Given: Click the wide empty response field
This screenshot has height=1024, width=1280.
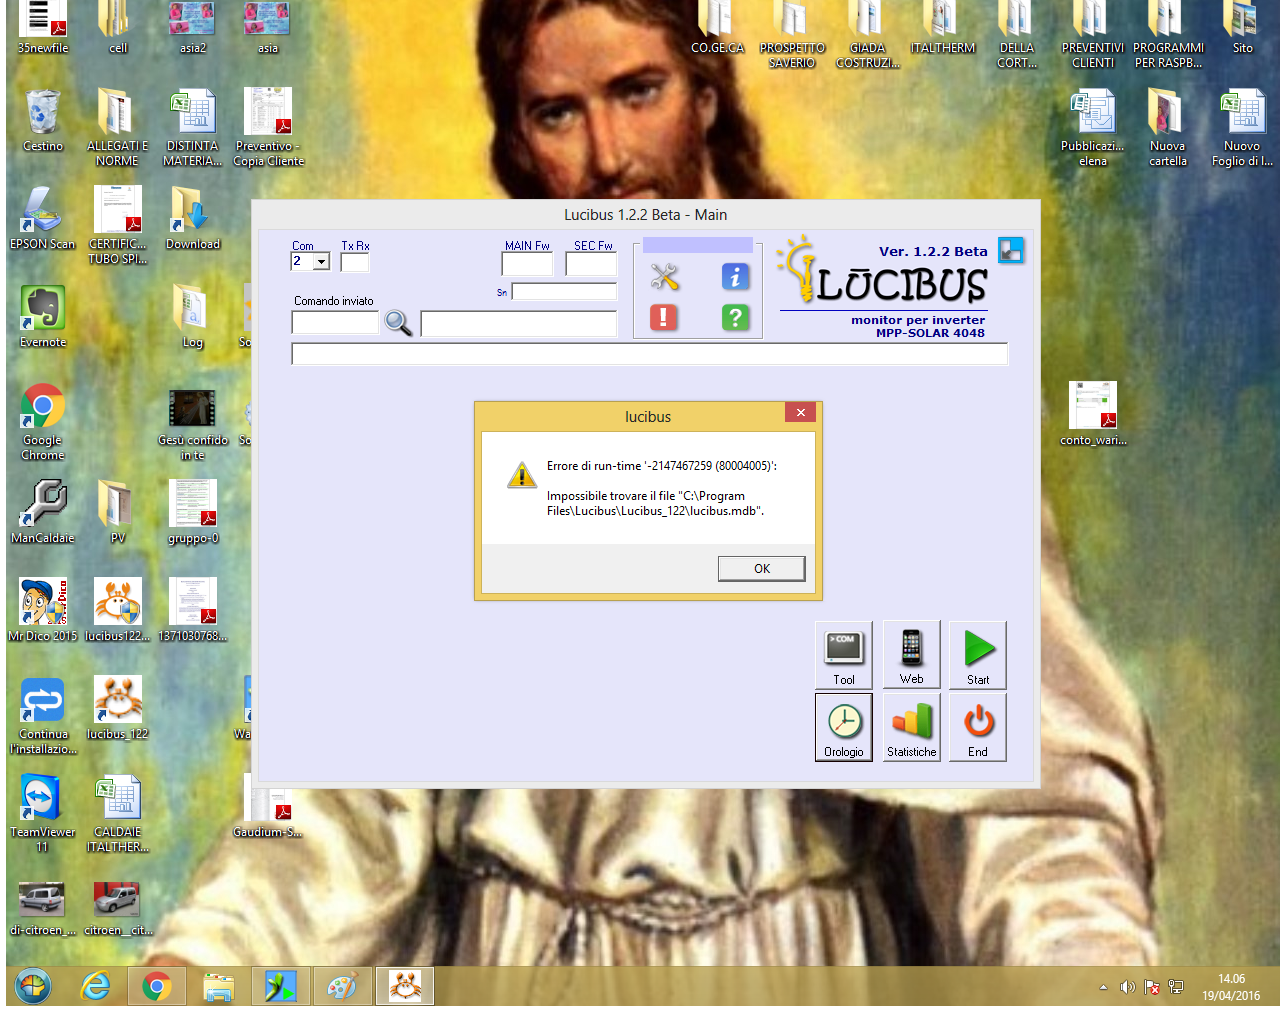Looking at the screenshot, I should coord(649,354).
